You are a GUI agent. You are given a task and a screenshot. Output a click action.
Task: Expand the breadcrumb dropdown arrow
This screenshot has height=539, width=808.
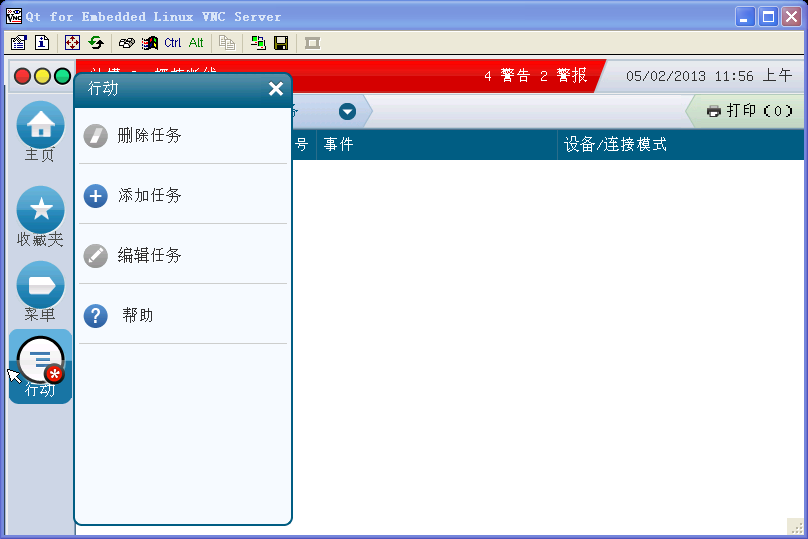point(347,111)
